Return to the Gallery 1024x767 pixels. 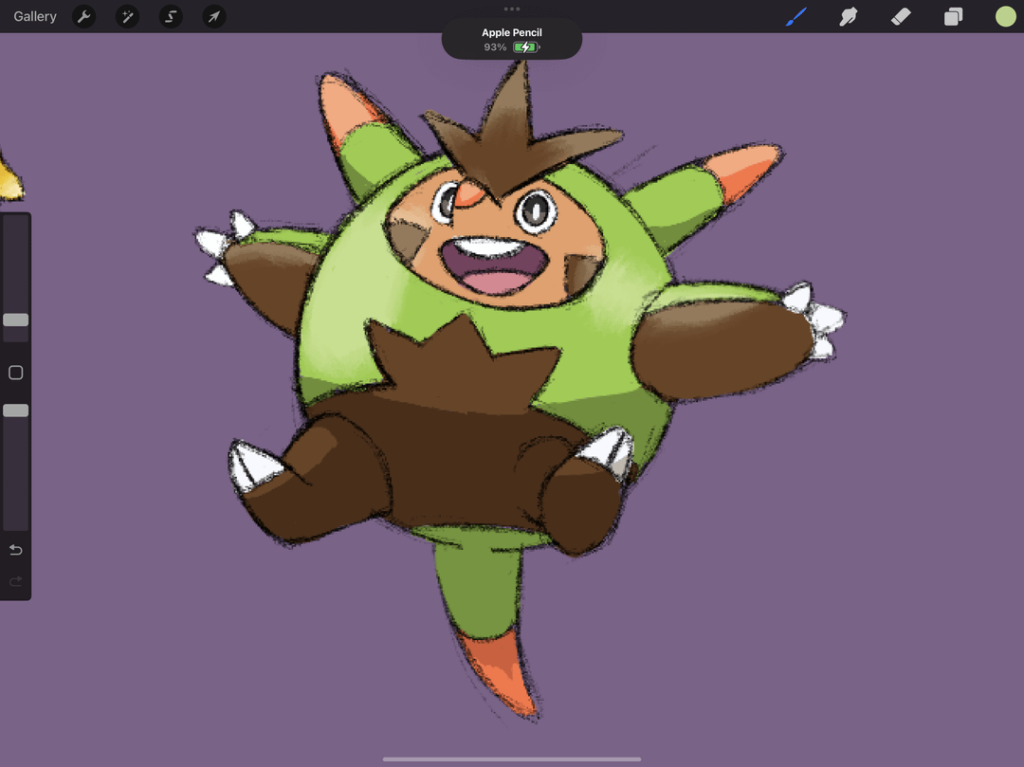(x=35, y=16)
